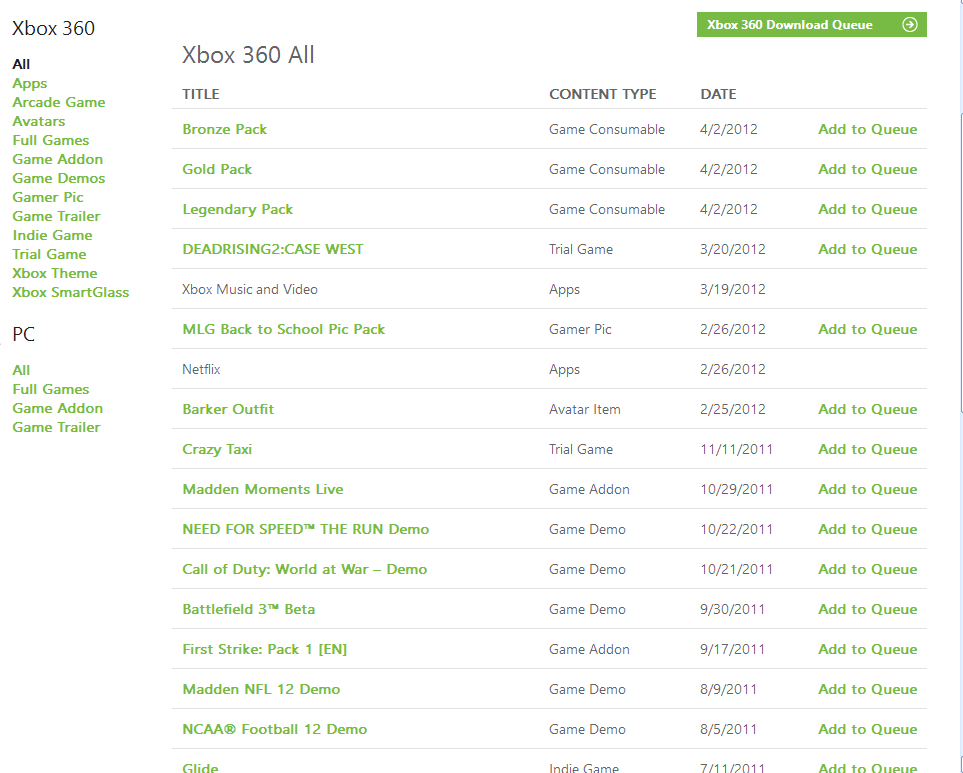The image size is (963, 773).
Task: Click the TITLE column header
Action: [201, 94]
